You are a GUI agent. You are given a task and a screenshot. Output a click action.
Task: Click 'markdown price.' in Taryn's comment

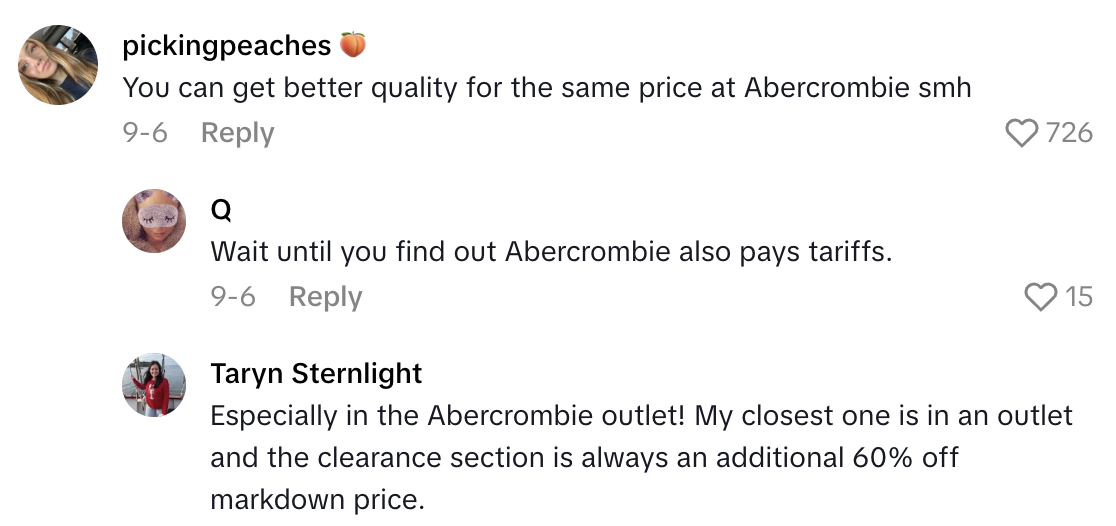(x=317, y=500)
